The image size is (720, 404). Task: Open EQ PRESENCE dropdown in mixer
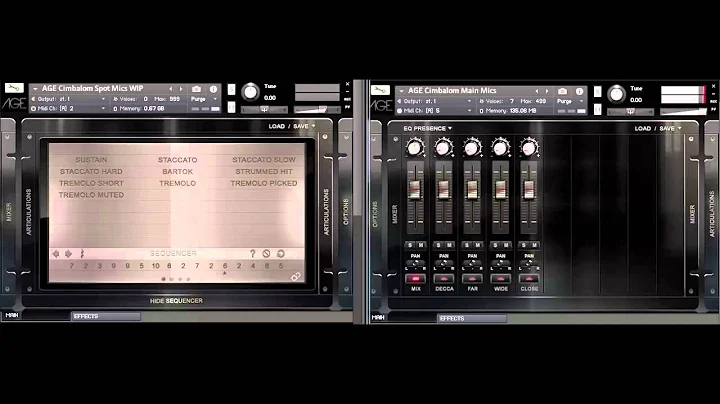click(428, 129)
